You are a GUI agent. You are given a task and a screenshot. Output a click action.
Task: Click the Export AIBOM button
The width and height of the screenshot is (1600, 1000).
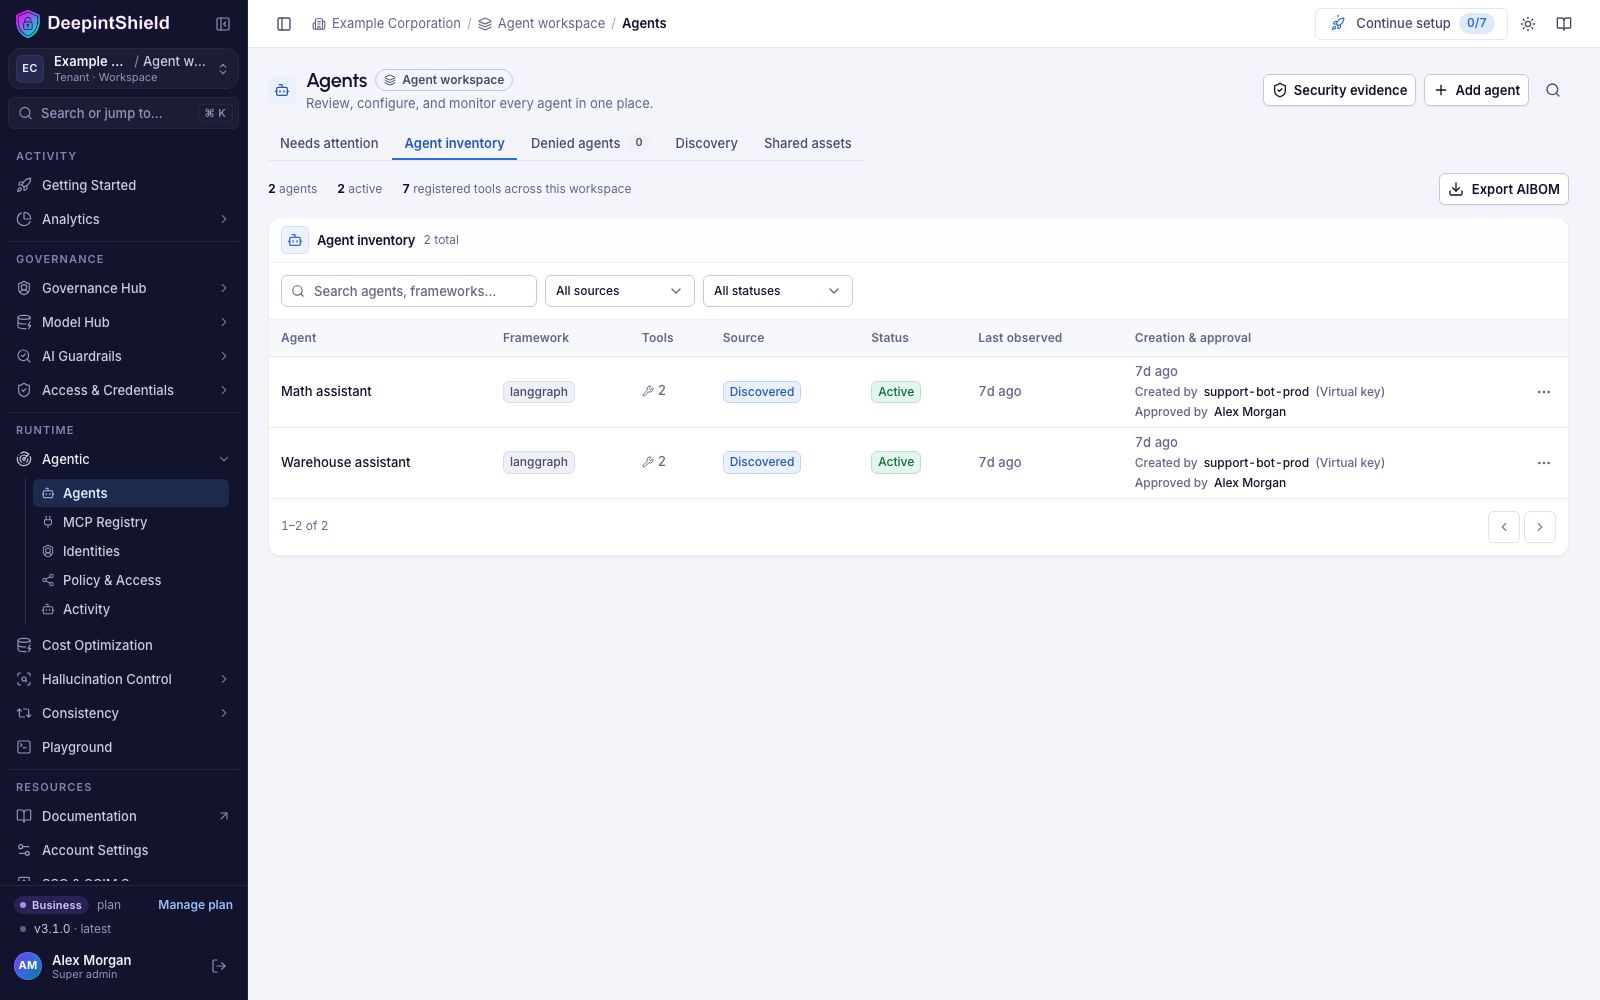coord(1504,189)
